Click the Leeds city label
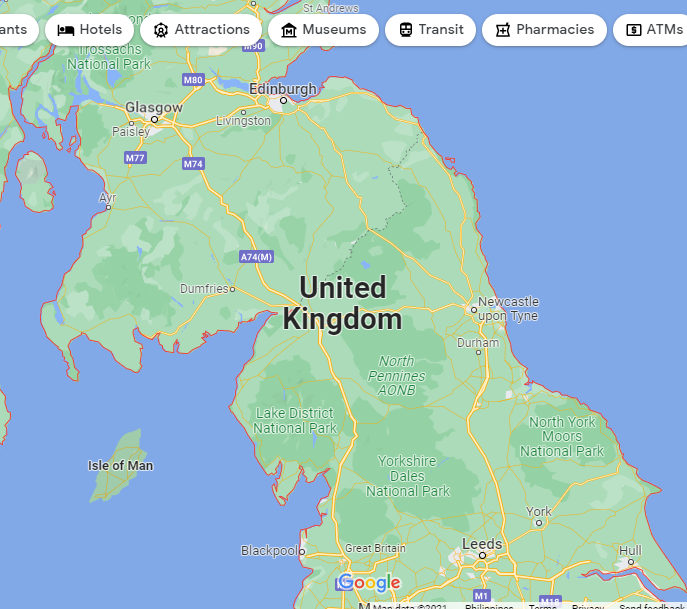The width and height of the screenshot is (687, 609). [482, 544]
